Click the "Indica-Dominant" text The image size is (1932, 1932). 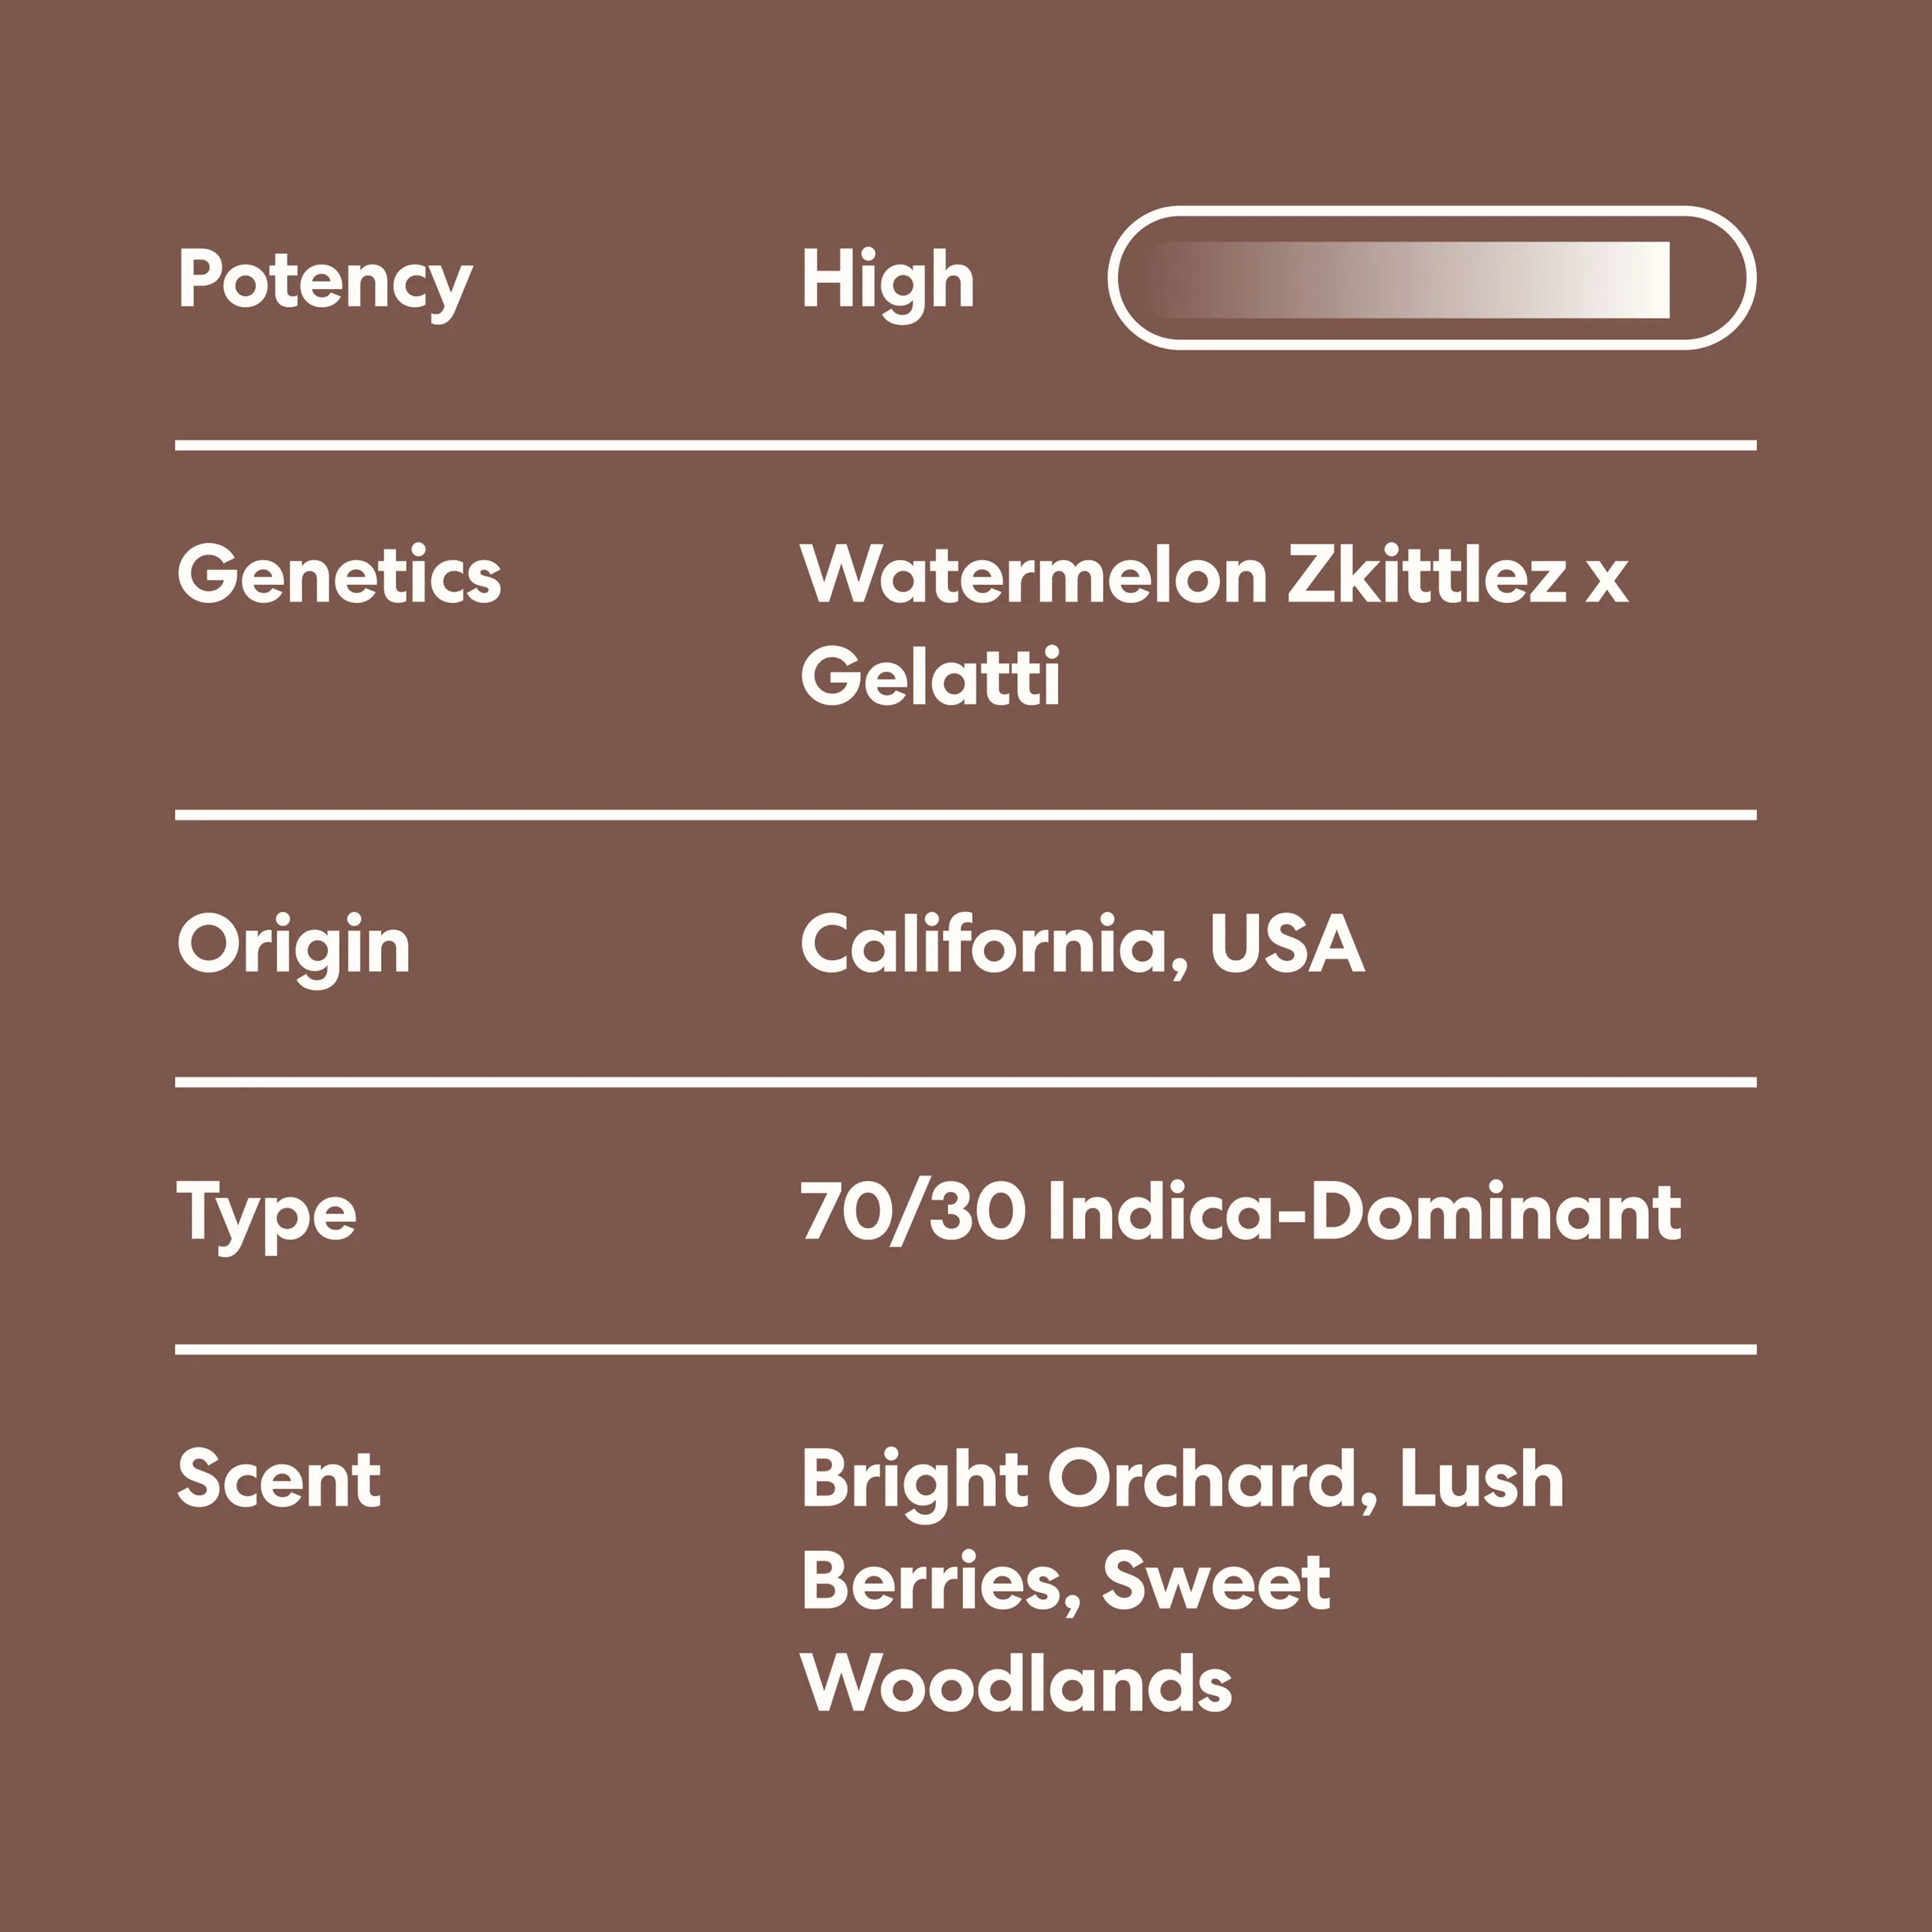1364,1212
